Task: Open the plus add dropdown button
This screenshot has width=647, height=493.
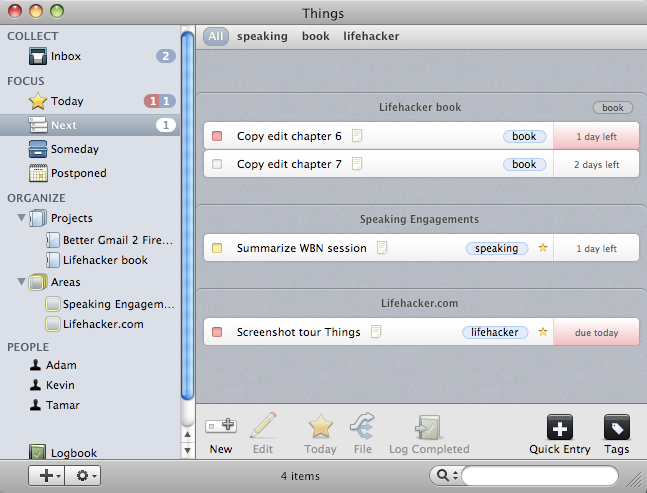Action: (47, 476)
